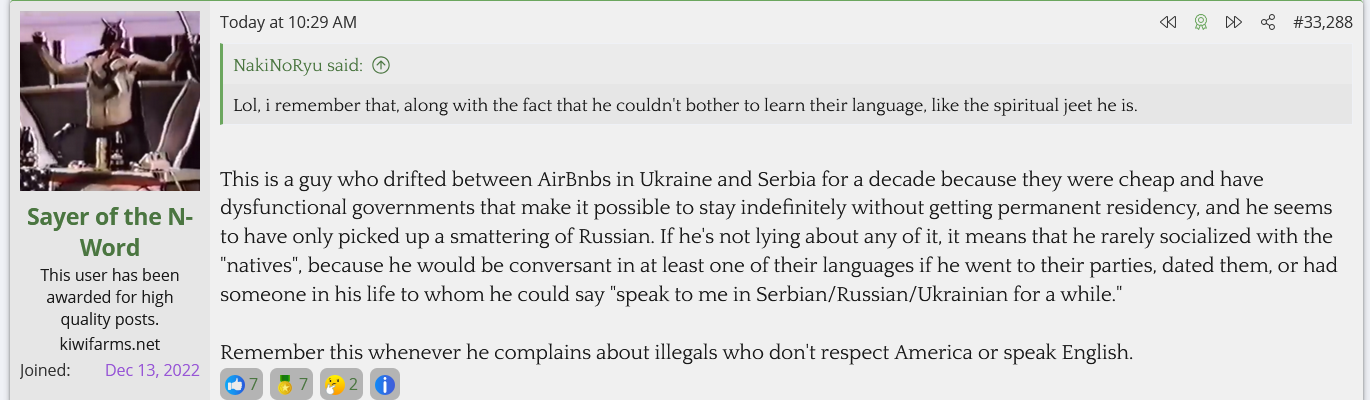Click the join date Dec 13, 2022
Screen dimensions: 1370x400
click(152, 370)
